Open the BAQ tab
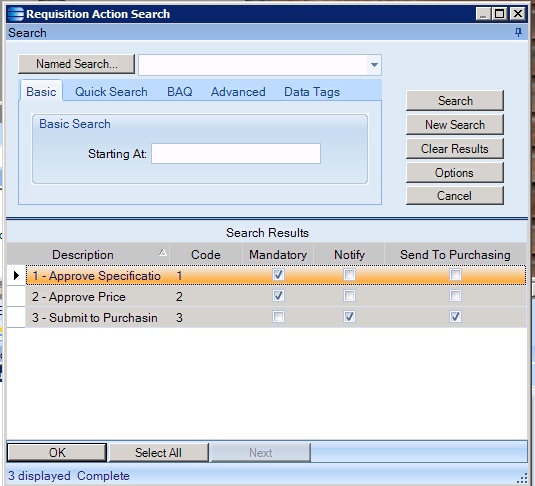535x486 pixels. click(x=180, y=92)
